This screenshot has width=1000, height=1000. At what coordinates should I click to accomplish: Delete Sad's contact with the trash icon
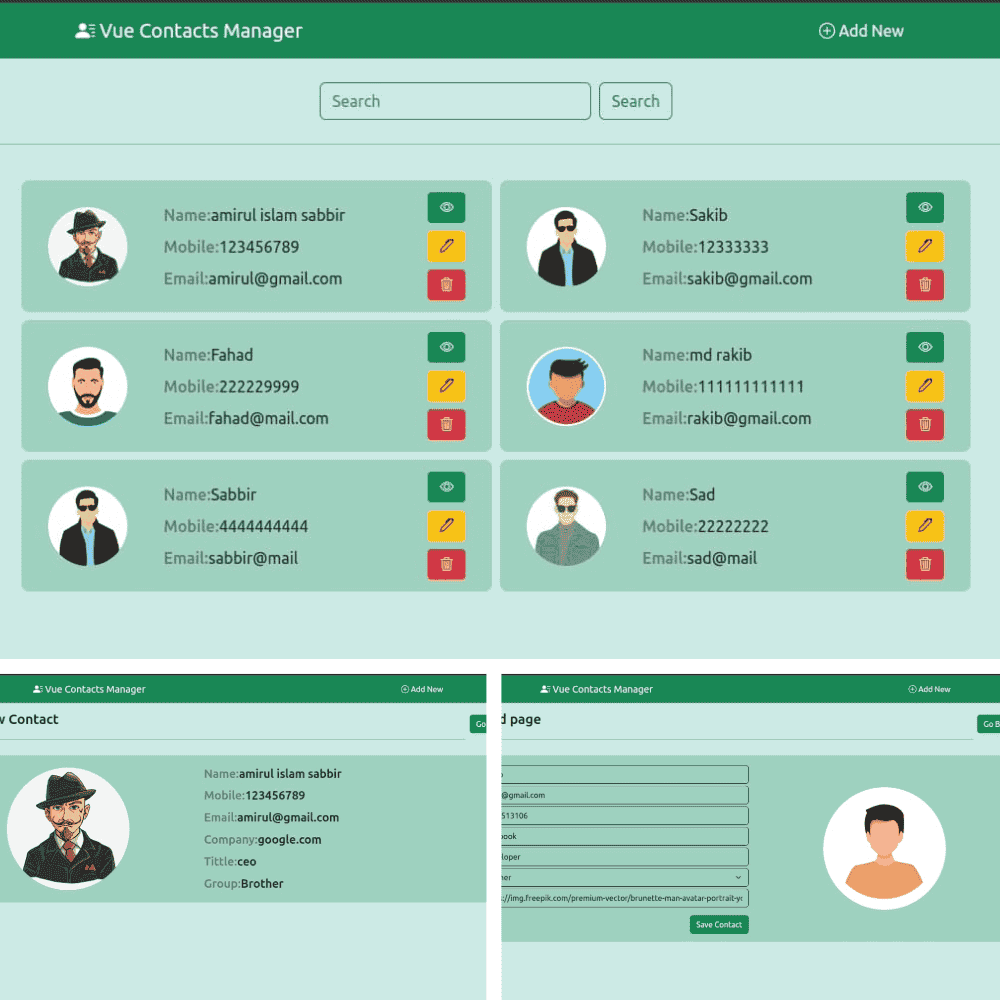(x=924, y=564)
